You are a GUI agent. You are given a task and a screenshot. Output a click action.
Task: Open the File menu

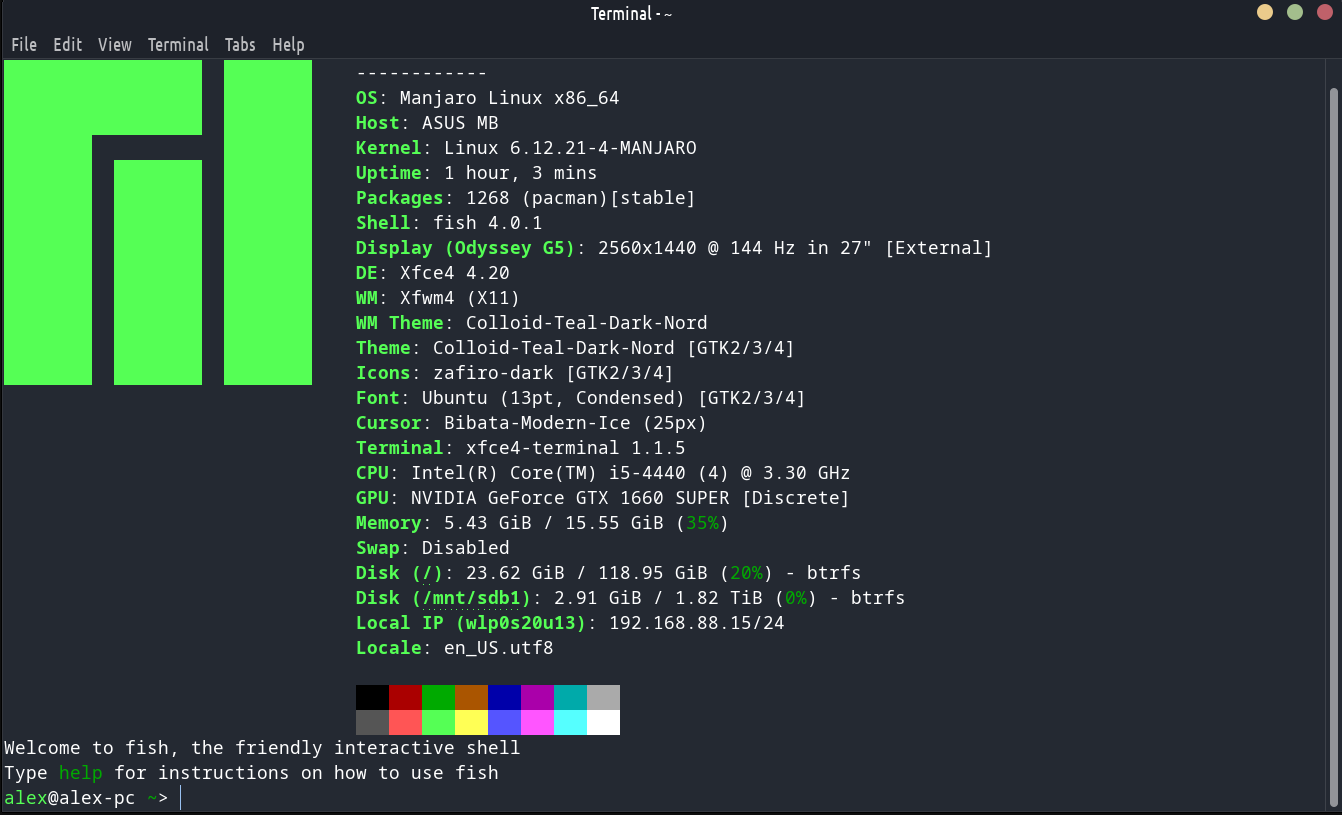(x=24, y=45)
